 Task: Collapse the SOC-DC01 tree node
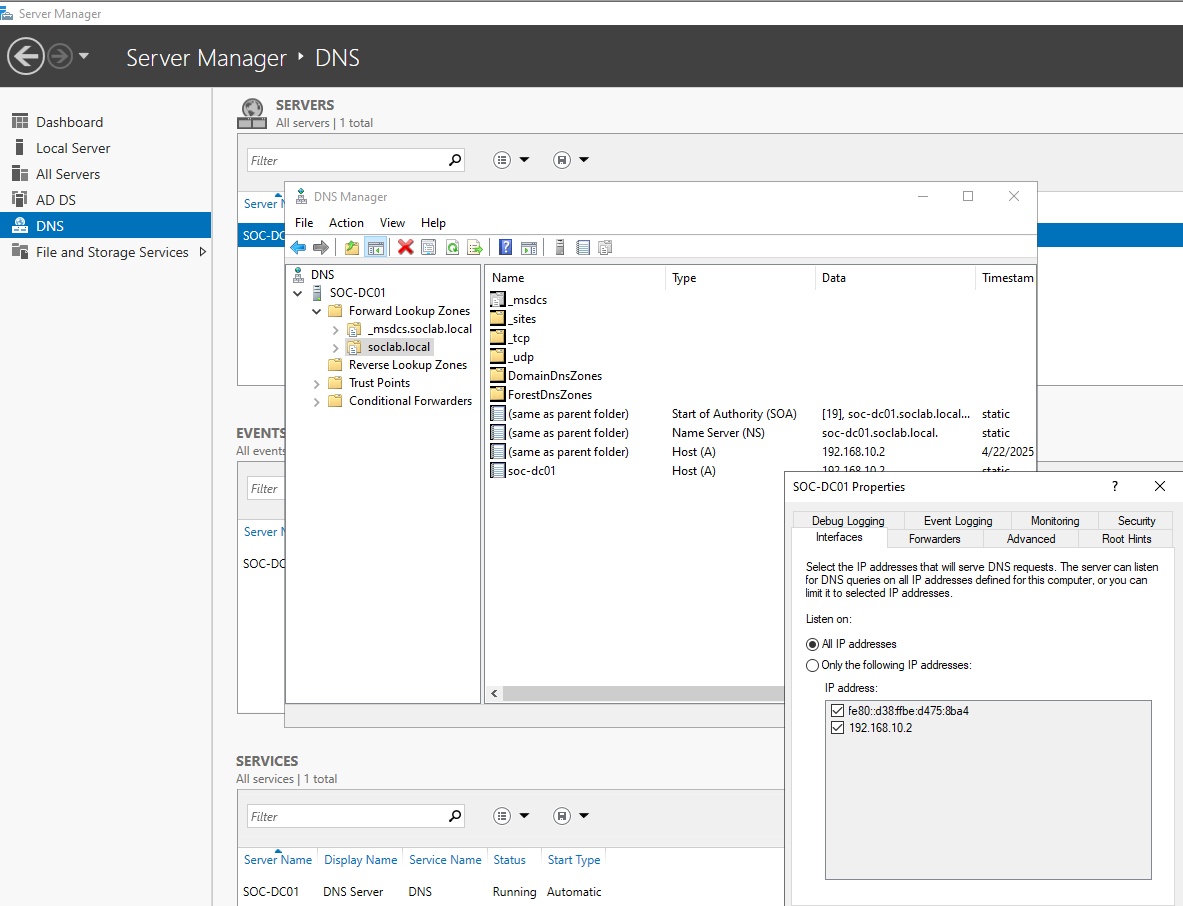click(298, 293)
